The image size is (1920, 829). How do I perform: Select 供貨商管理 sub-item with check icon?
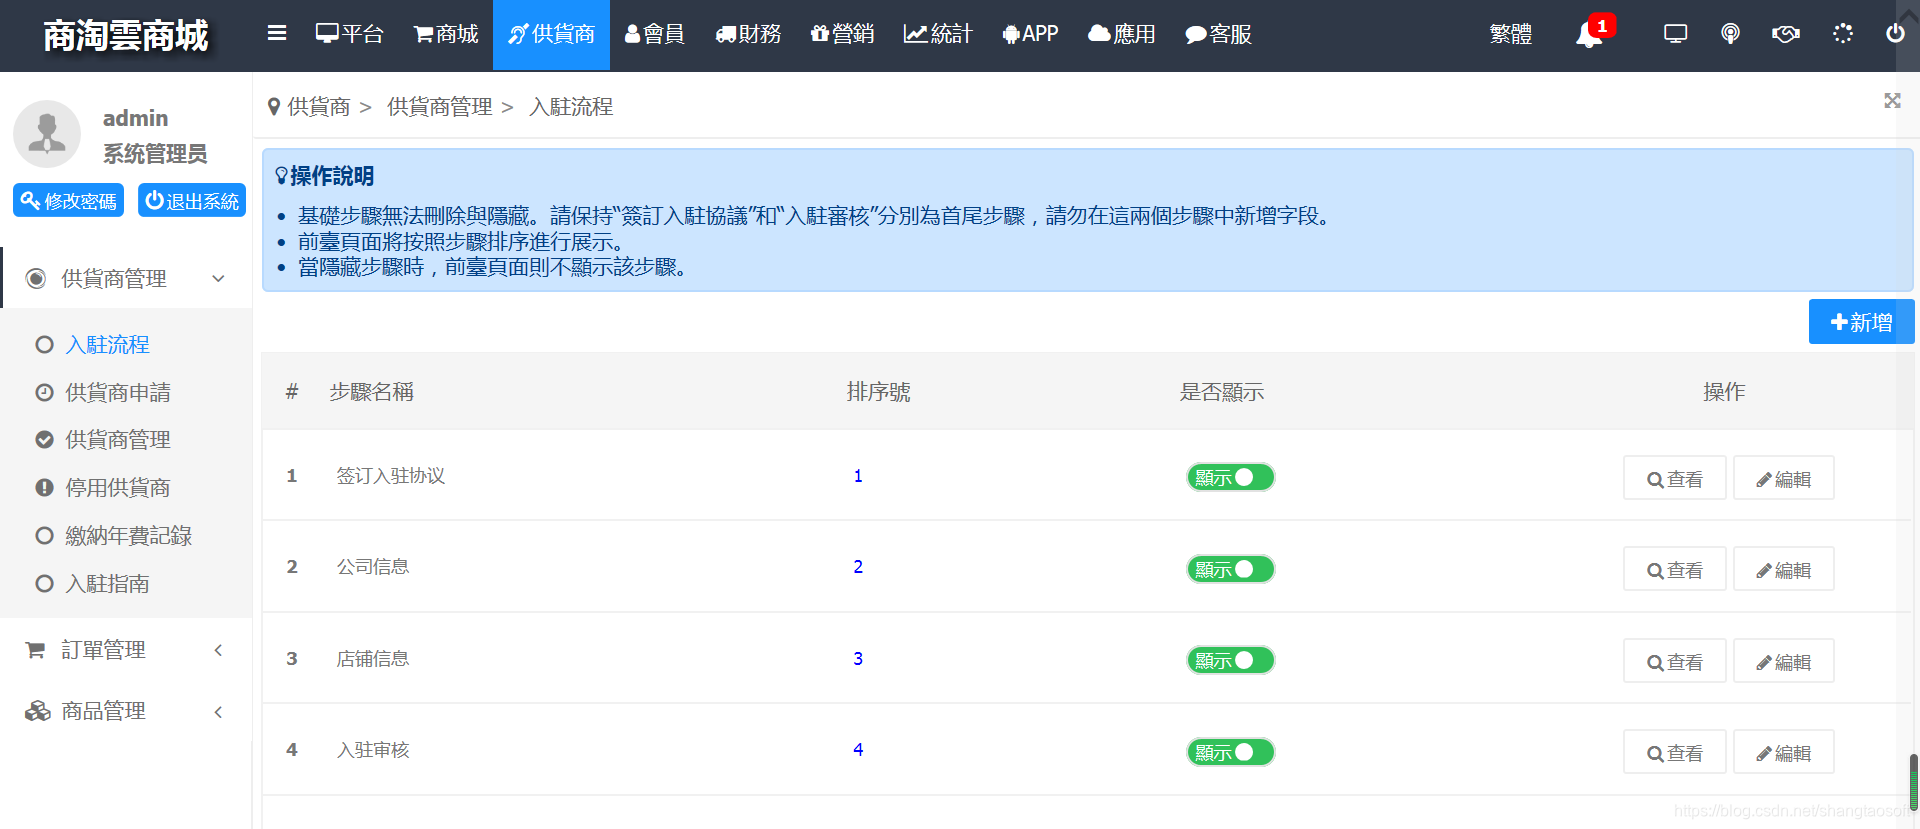point(117,440)
